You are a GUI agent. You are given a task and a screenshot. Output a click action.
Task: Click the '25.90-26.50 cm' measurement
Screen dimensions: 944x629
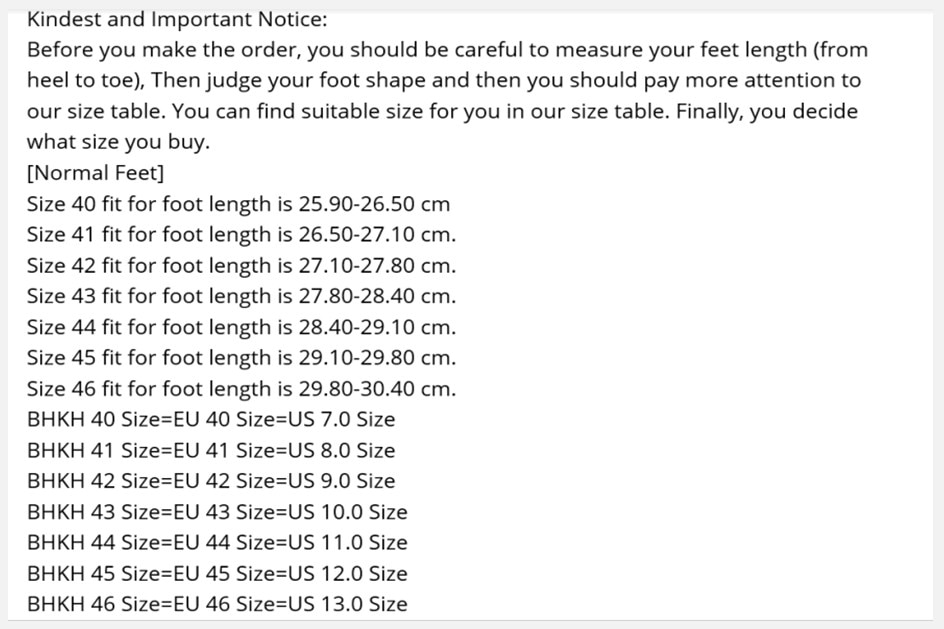[x=374, y=204]
